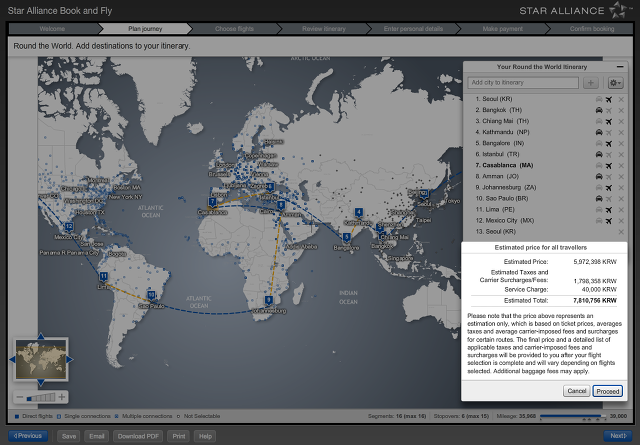Remove Casablanca (MA) from itinerary
640x445 pixels.
pos(621,165)
